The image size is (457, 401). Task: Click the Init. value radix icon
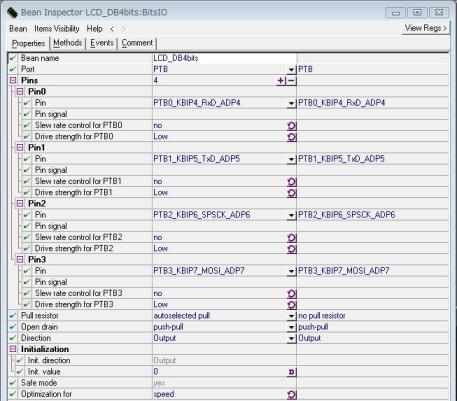(292, 372)
